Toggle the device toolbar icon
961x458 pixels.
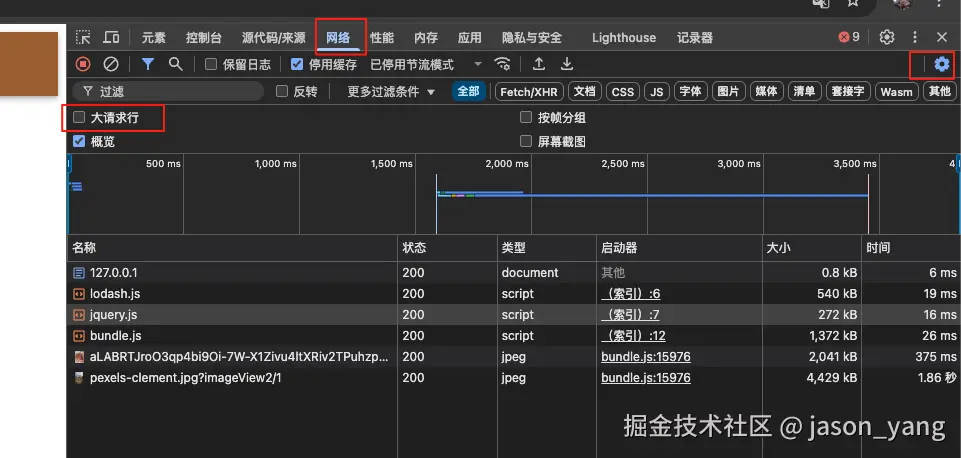pyautogui.click(x=111, y=37)
